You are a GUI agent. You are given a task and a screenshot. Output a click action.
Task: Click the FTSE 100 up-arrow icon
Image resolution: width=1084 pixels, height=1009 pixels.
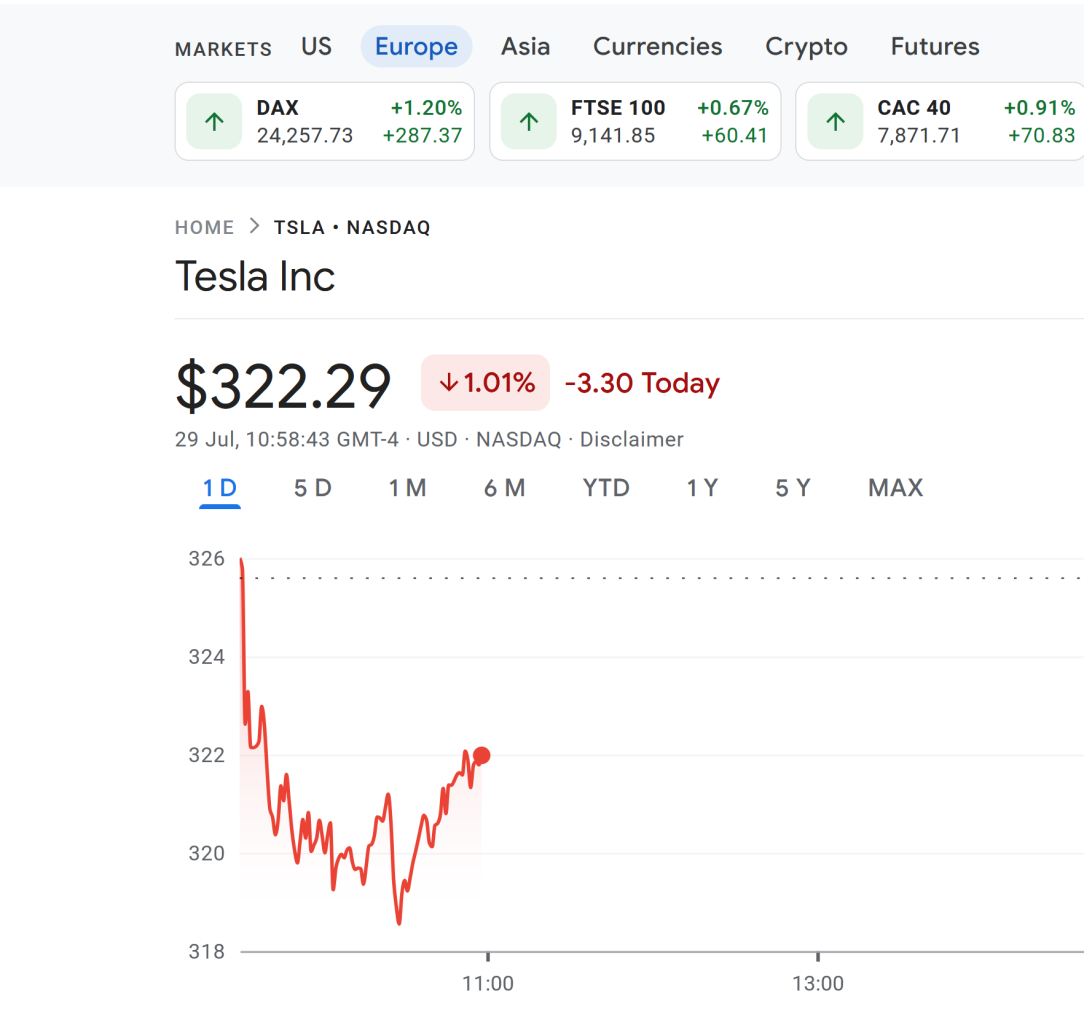coord(529,122)
